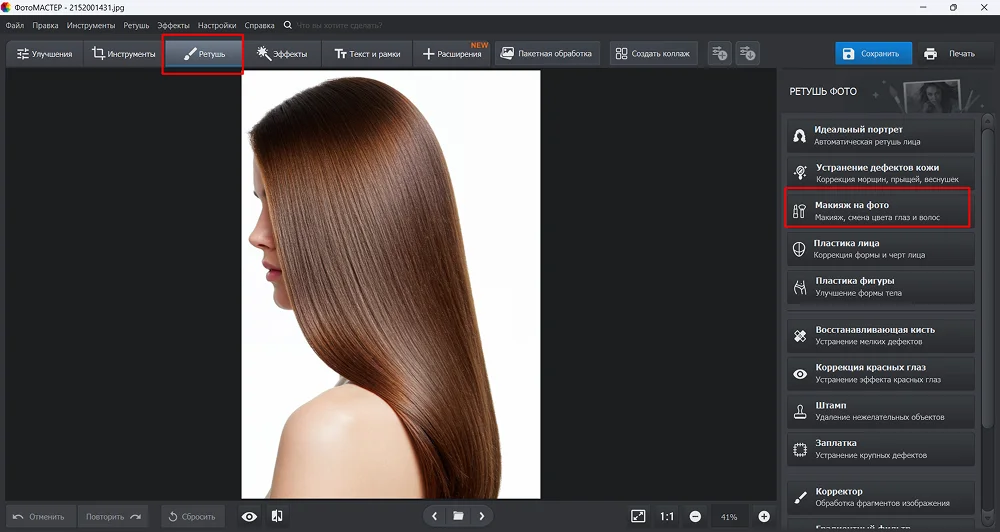Viewport: 1000px width, 532px height.
Task: Open Пакетная обработка
Action: (547, 54)
